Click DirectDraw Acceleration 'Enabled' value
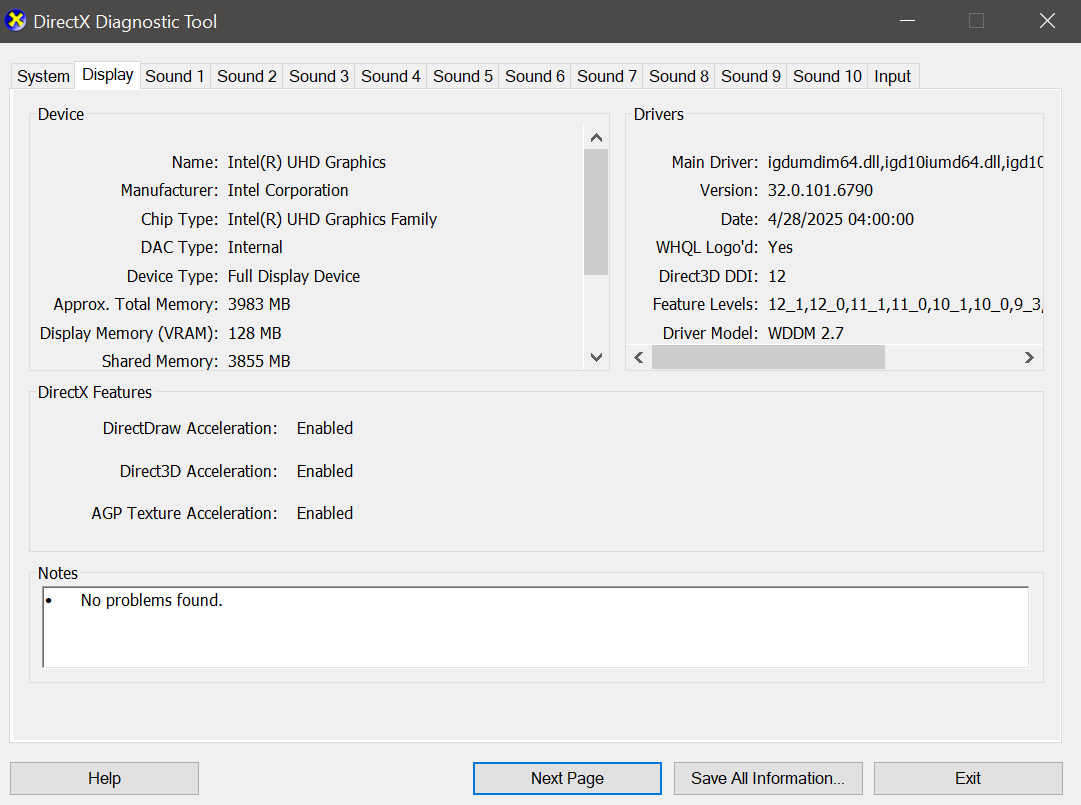1081x805 pixels. [x=325, y=429]
